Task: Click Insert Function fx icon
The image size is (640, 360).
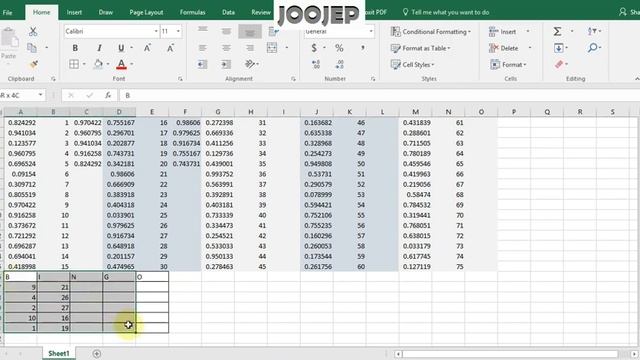Action: tap(108, 95)
